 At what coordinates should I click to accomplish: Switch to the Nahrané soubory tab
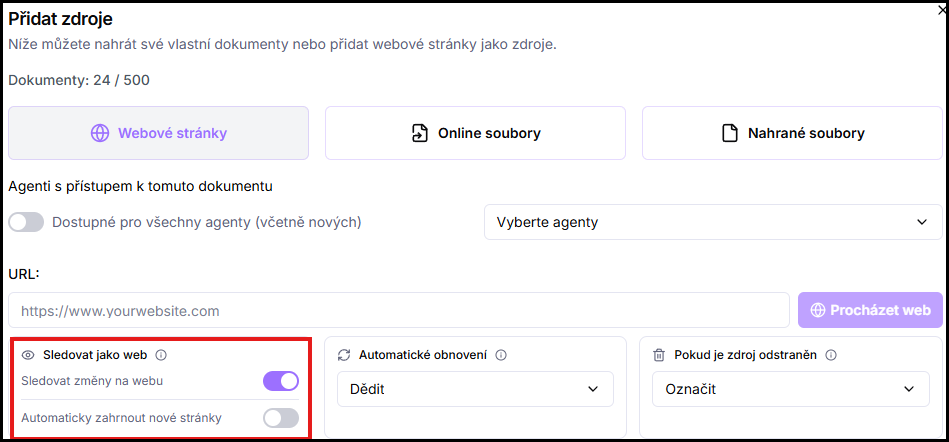792,133
